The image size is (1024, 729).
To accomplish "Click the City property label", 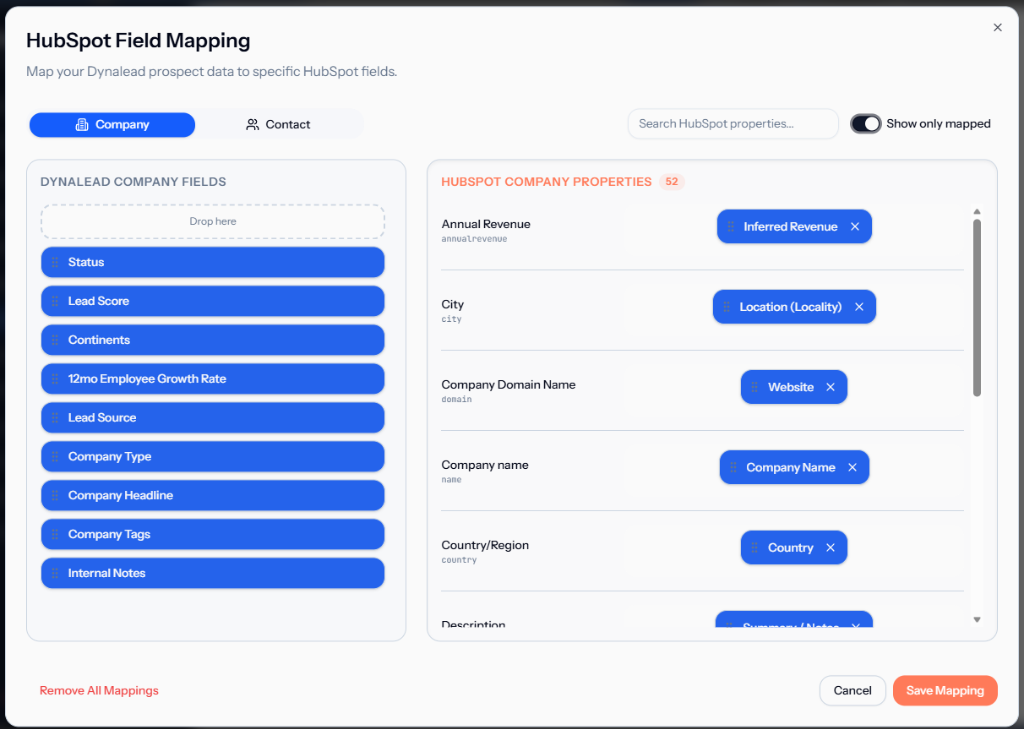I will (453, 304).
